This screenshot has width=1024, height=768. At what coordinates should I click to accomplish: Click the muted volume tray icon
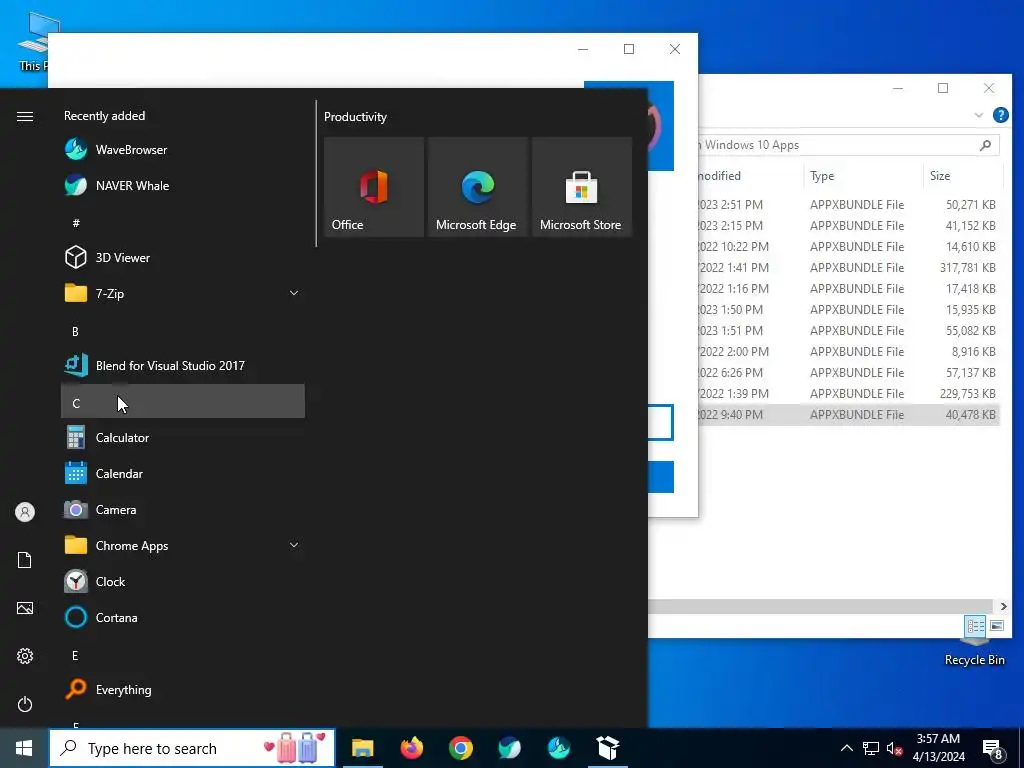pos(894,748)
